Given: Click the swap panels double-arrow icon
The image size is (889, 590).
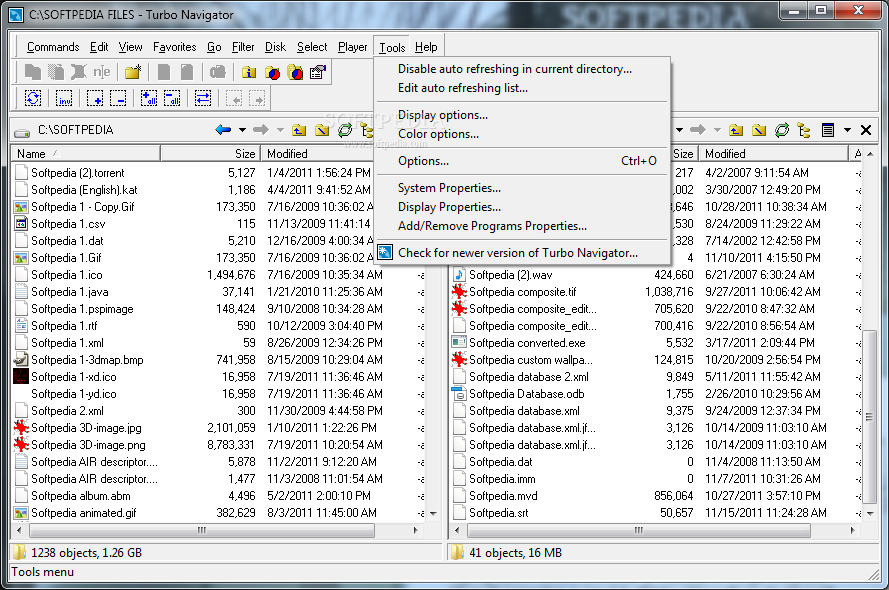Looking at the screenshot, I should click(202, 98).
